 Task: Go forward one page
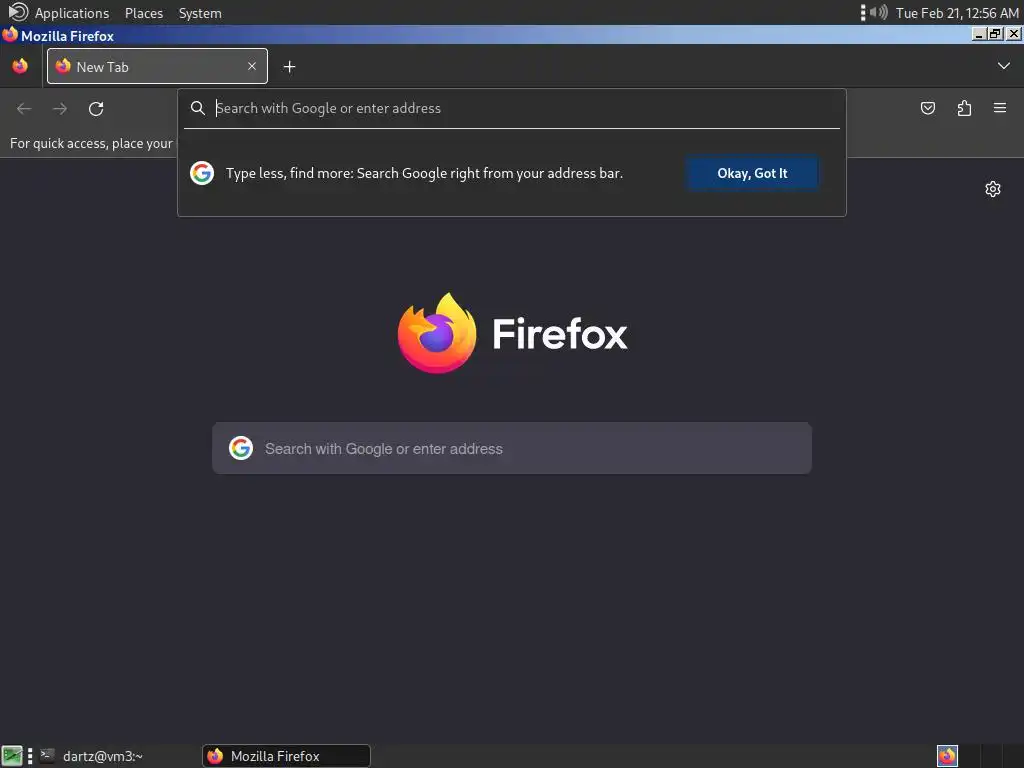click(x=59, y=108)
